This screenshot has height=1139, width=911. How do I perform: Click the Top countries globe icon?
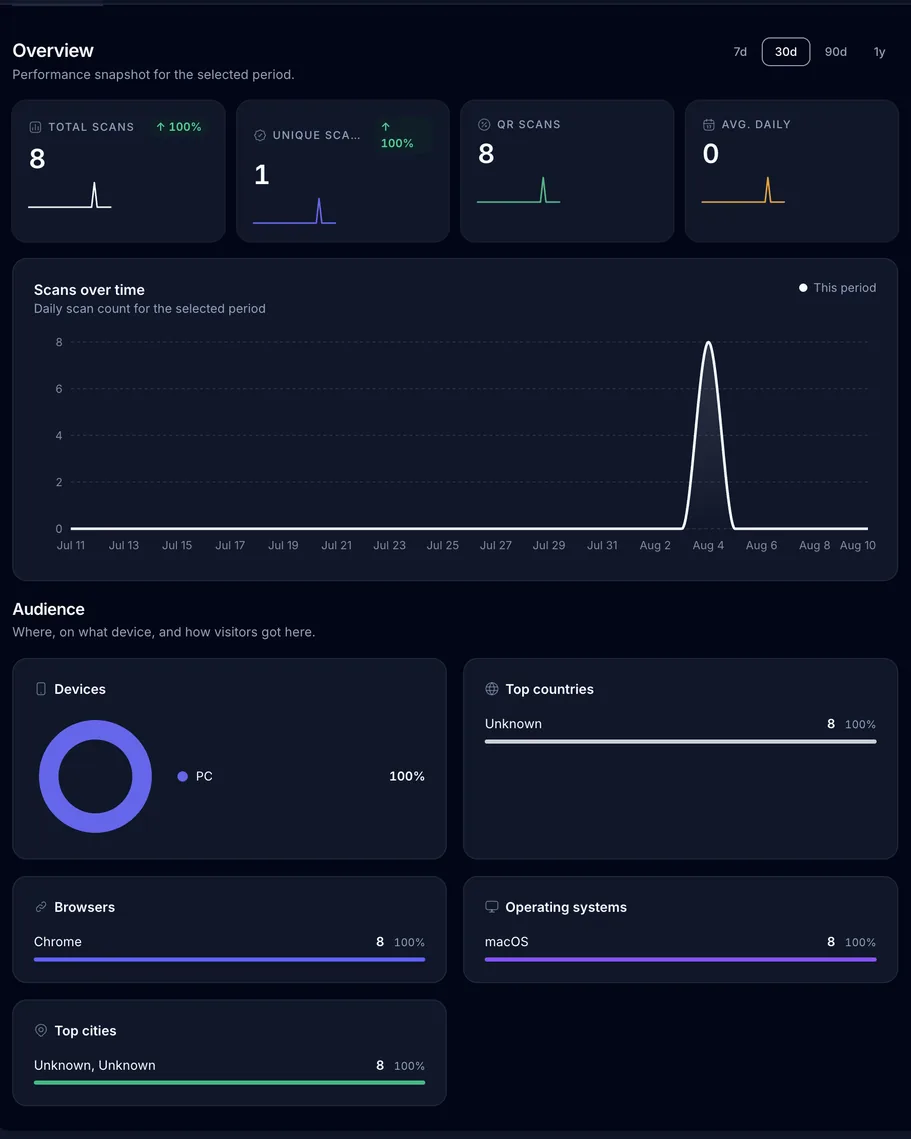492,689
